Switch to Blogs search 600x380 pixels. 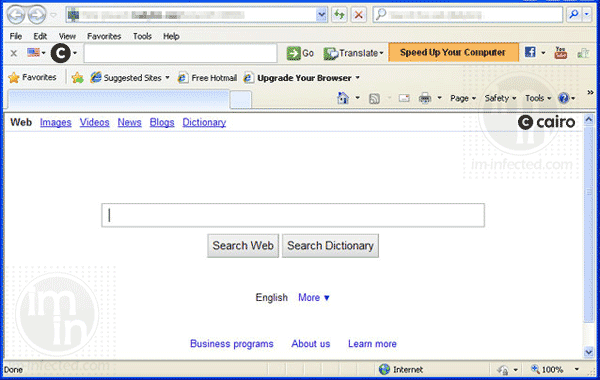coord(162,122)
